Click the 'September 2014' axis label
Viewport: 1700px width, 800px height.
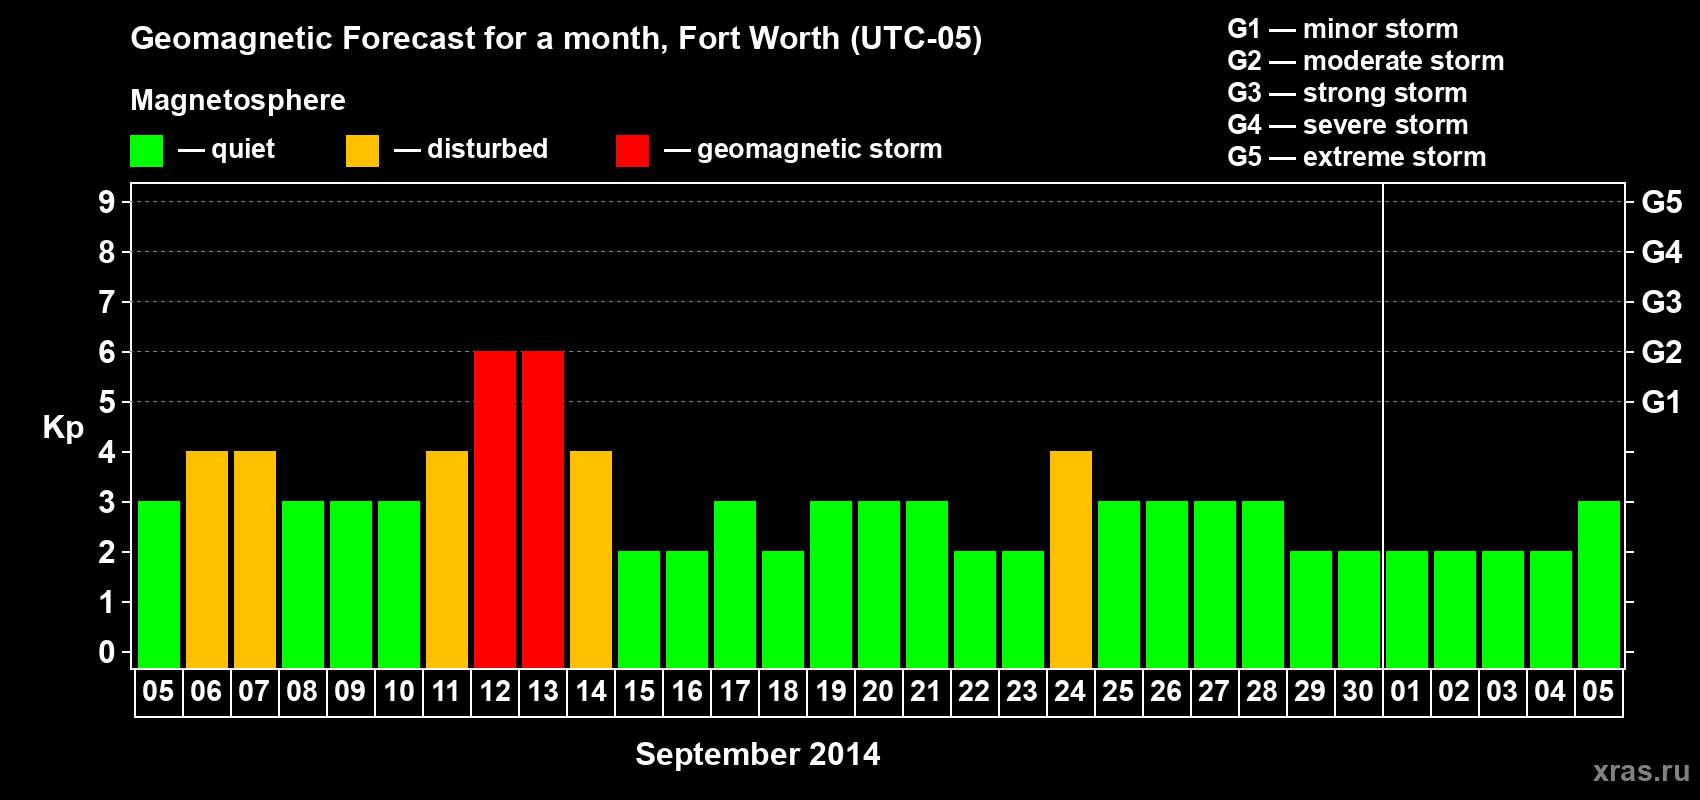758,754
